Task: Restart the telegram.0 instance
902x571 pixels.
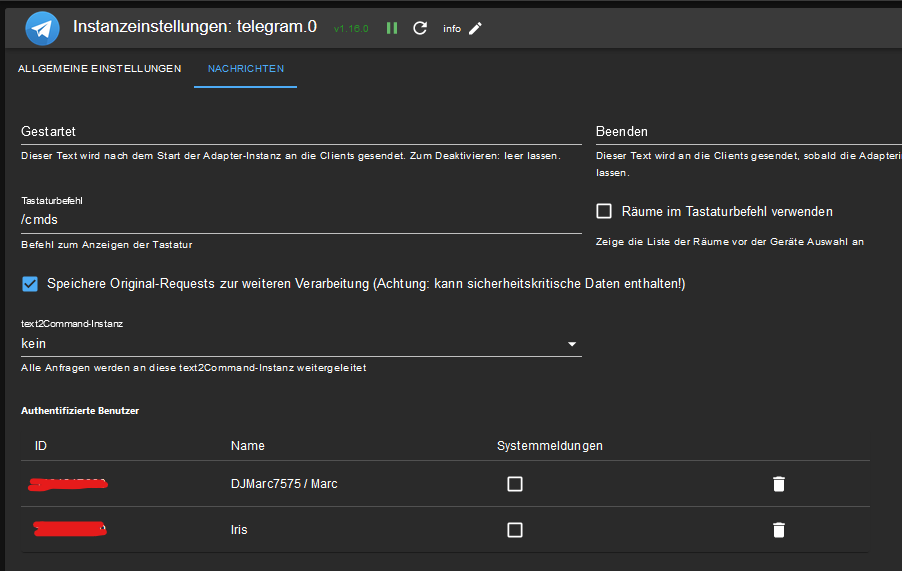Action: (x=420, y=28)
